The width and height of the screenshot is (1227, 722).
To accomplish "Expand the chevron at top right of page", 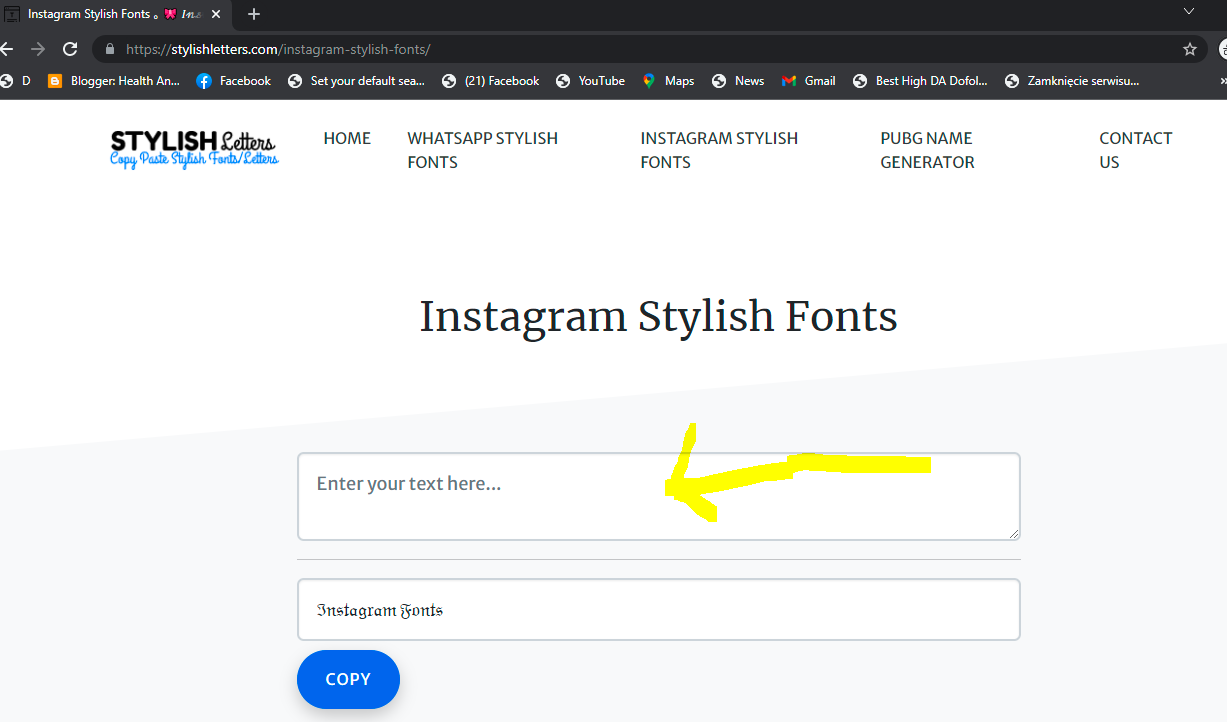I will click(x=1188, y=10).
